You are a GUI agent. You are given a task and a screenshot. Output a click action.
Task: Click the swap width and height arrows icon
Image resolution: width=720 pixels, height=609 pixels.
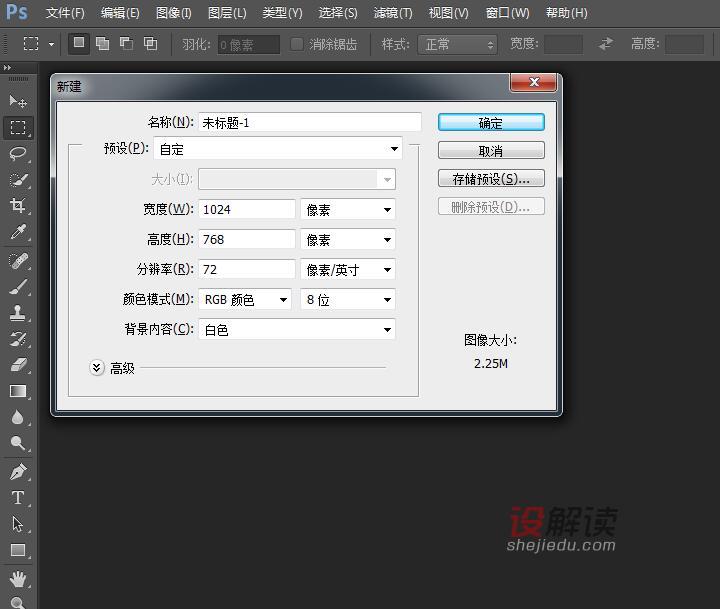click(605, 44)
